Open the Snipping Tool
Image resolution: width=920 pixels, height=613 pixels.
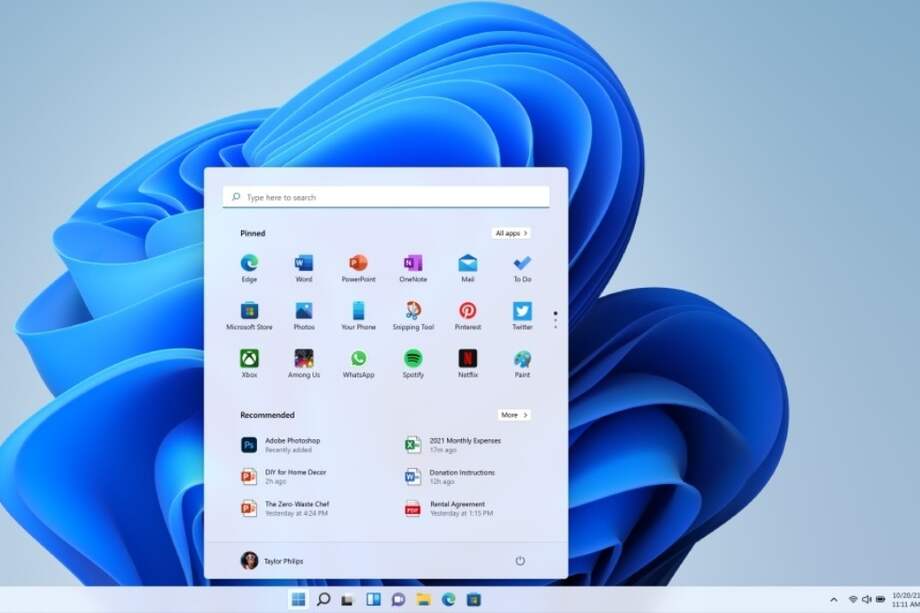coord(413,310)
